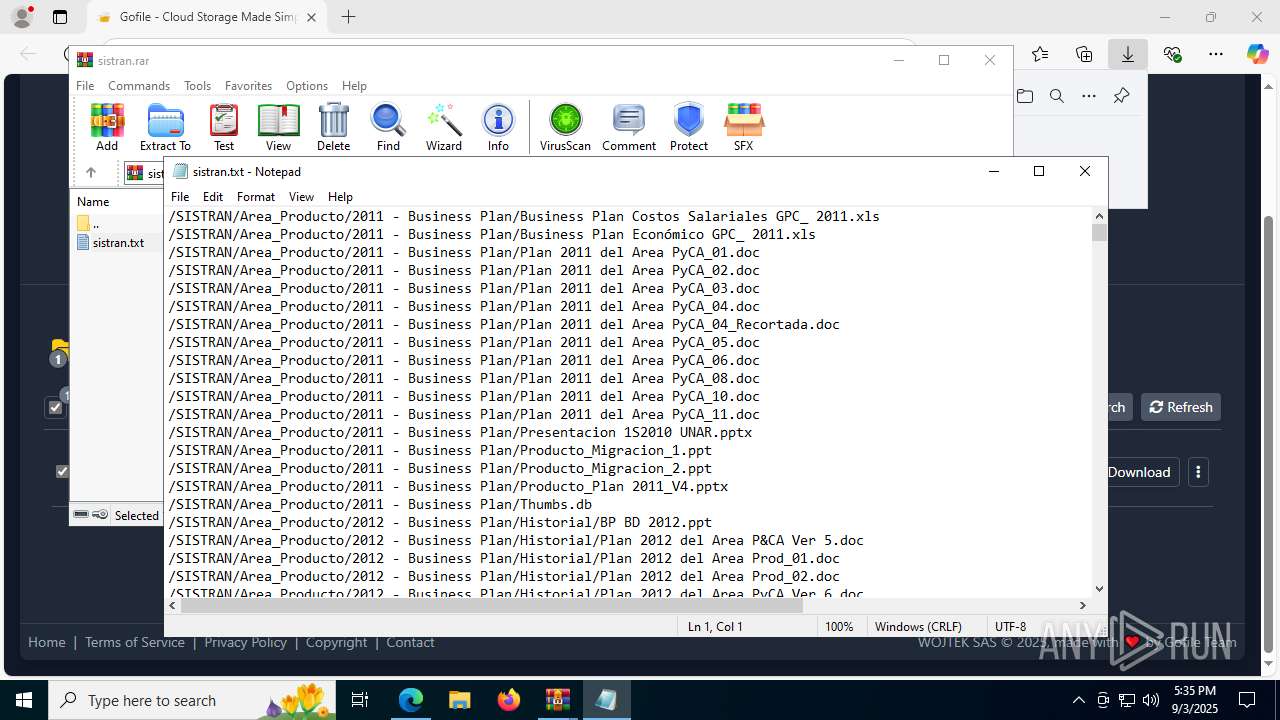Click the Protect archive icon
The image size is (1280, 720).
pos(689,127)
